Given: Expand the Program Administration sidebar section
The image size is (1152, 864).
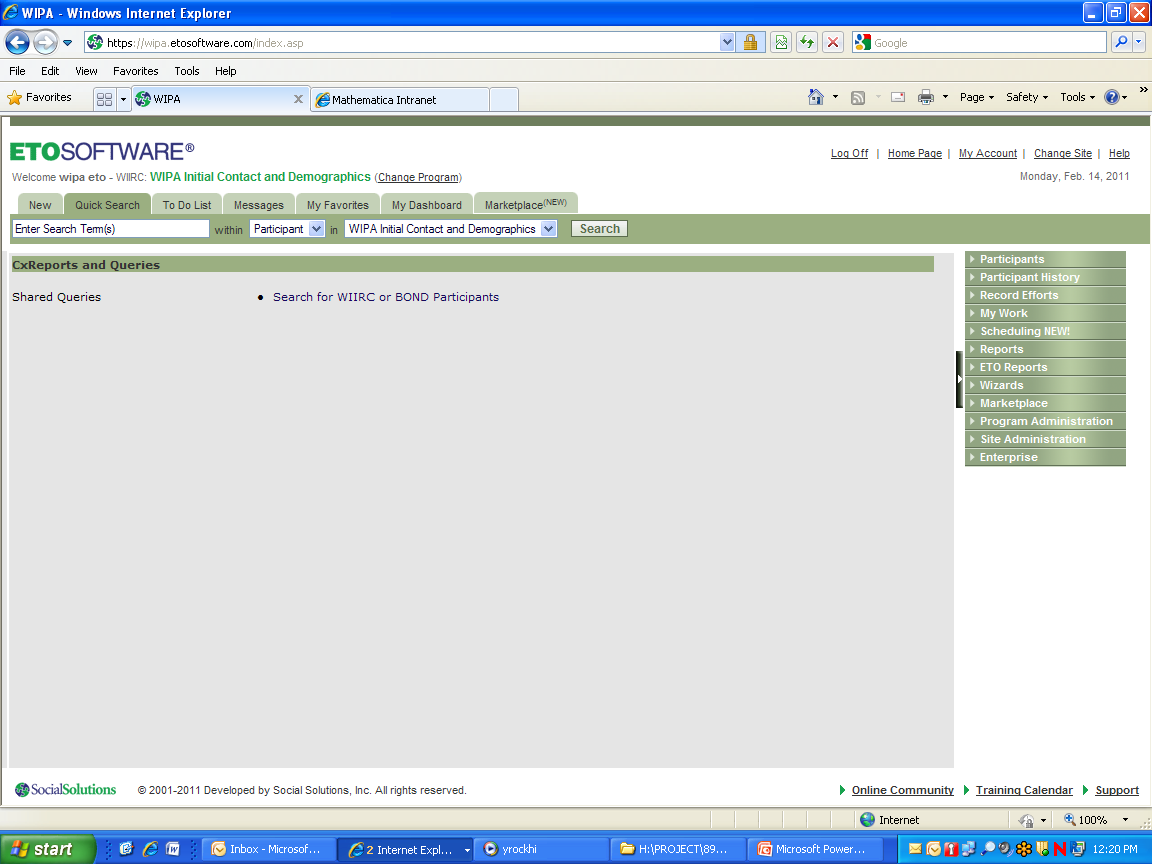Looking at the screenshot, I should coord(1045,421).
